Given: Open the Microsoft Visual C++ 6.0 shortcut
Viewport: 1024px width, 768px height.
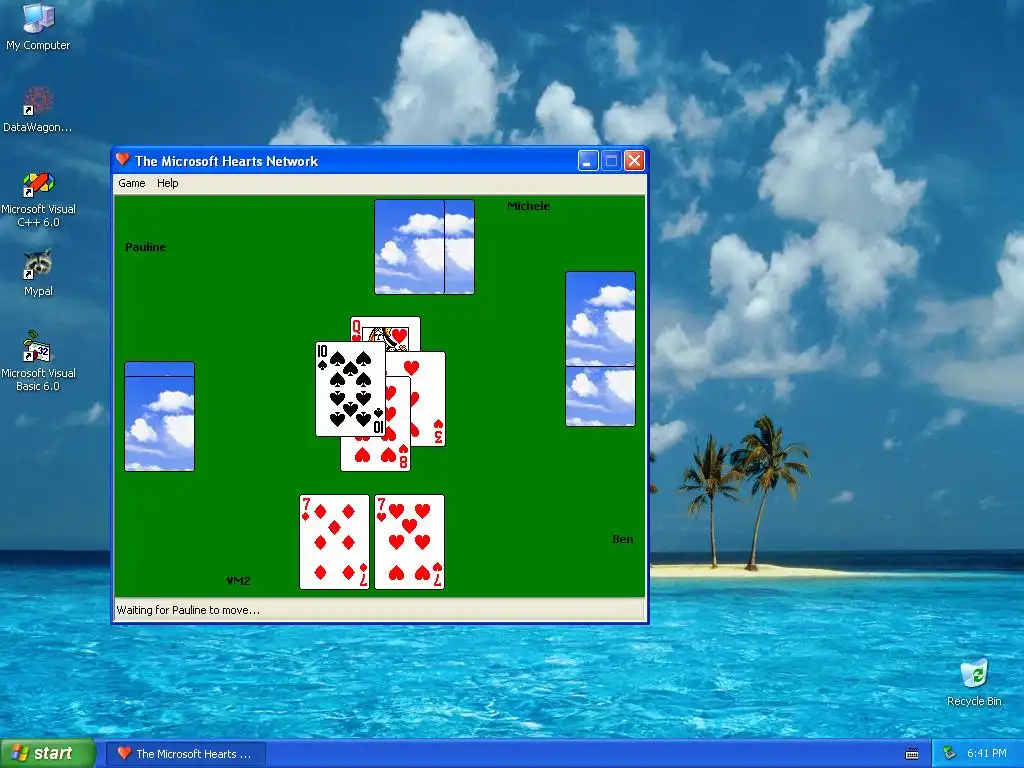Looking at the screenshot, I should [38, 199].
